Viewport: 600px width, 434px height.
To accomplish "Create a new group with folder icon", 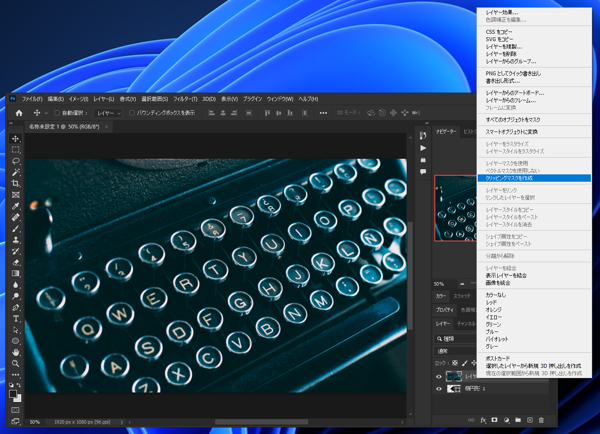I will click(518, 420).
